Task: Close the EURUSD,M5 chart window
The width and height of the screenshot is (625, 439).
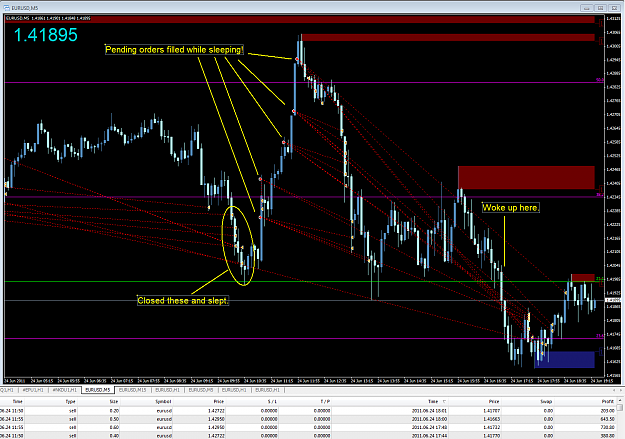Action: (614, 8)
